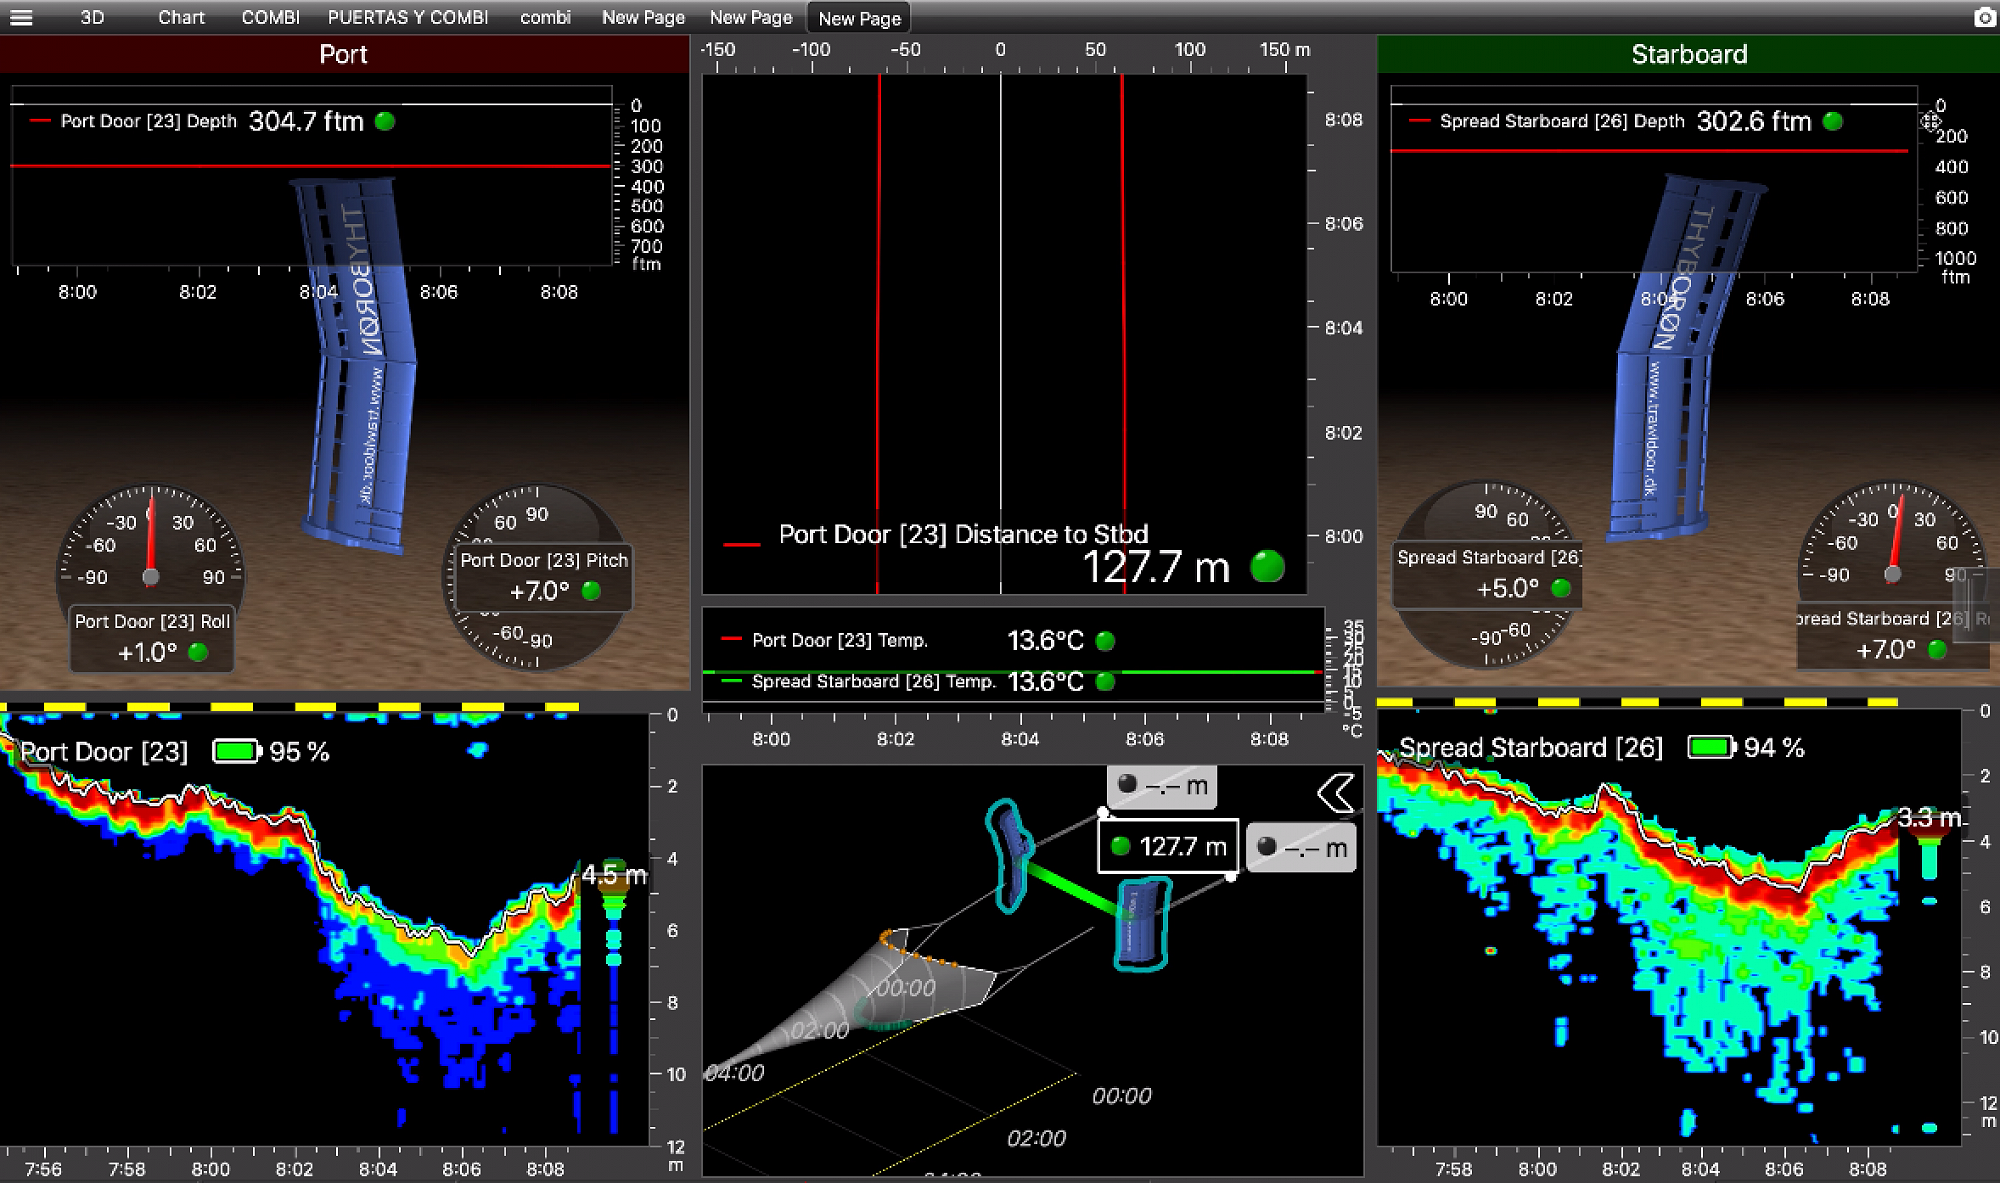Image resolution: width=2000 pixels, height=1183 pixels.
Task: Open the hamburger menu icon
Action: click(21, 17)
